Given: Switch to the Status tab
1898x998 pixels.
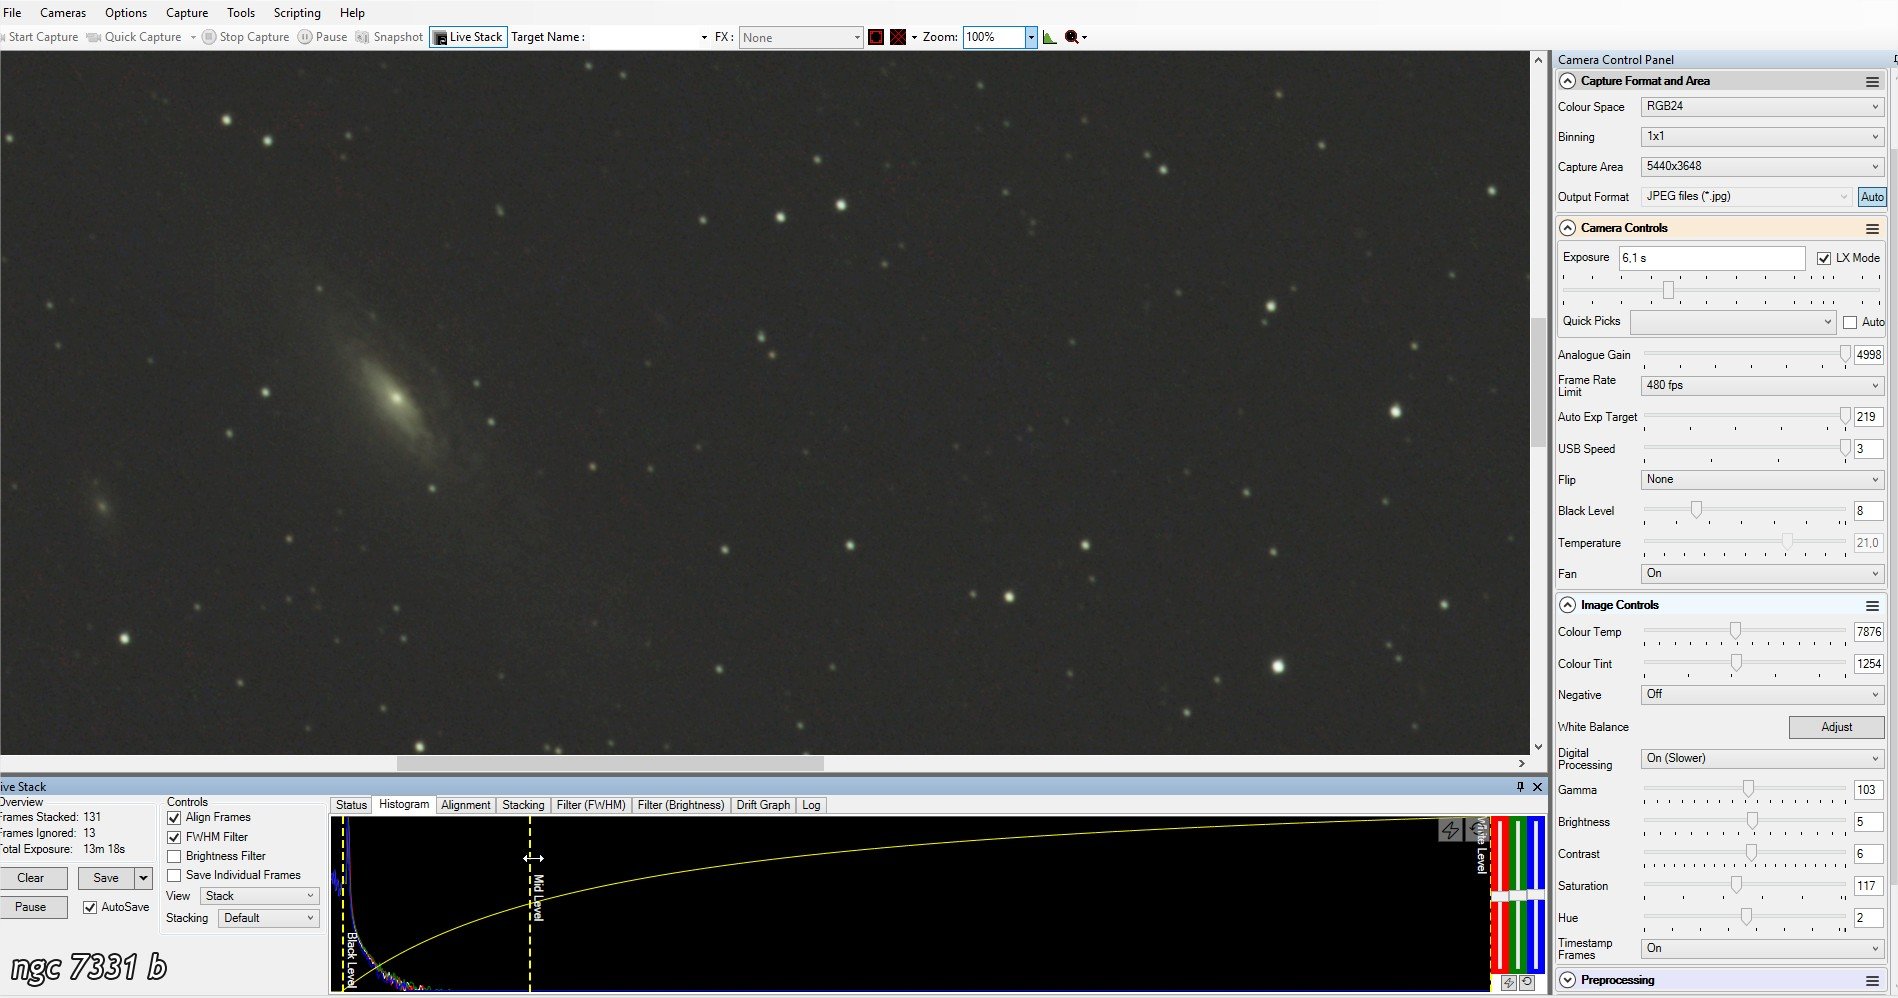Looking at the screenshot, I should tap(351, 805).
